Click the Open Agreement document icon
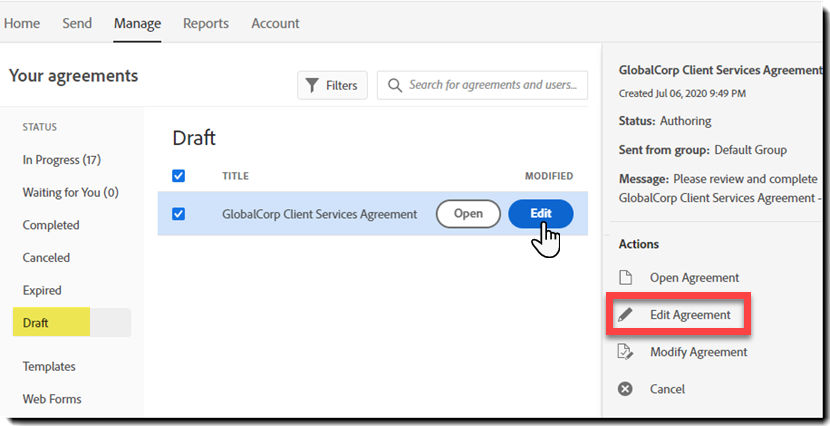This screenshot has width=830, height=426. pyautogui.click(x=626, y=277)
